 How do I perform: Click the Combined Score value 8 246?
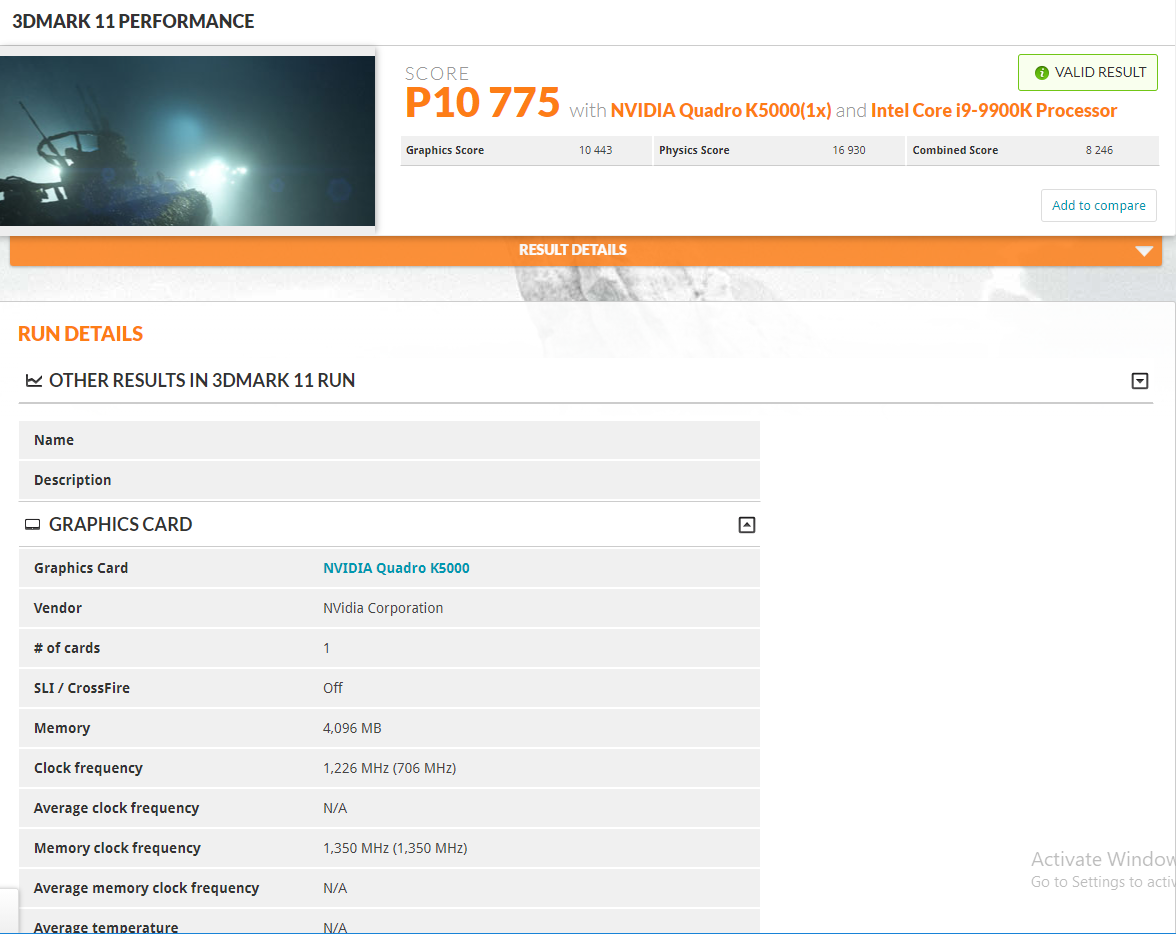1099,150
